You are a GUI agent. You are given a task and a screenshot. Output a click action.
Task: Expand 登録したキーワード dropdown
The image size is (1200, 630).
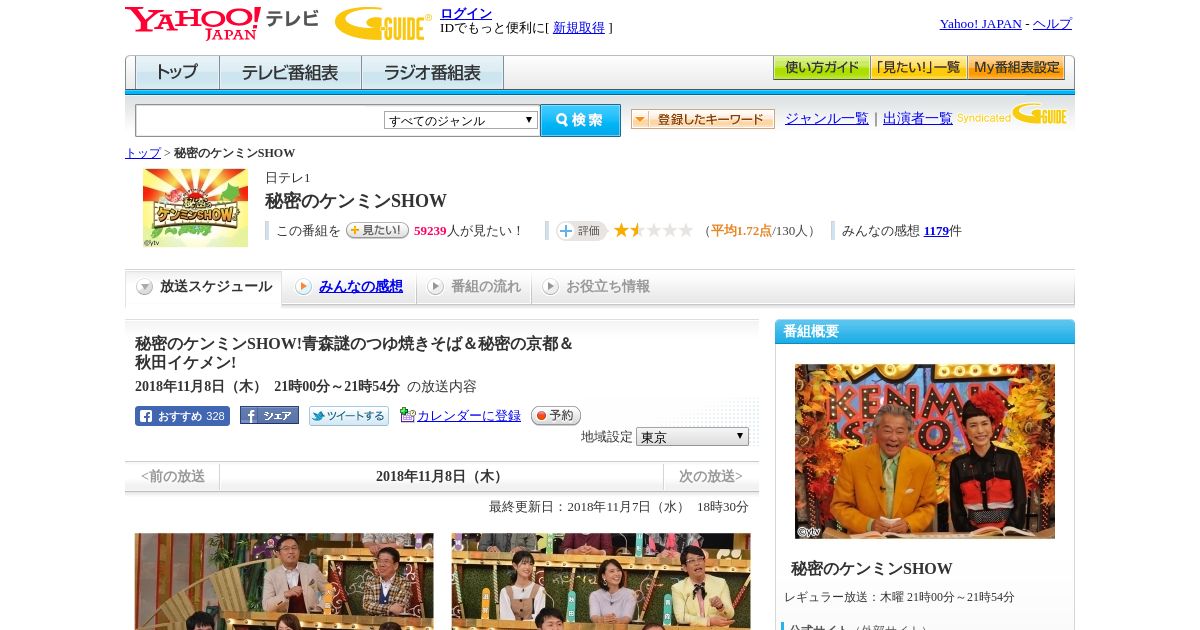[703, 119]
